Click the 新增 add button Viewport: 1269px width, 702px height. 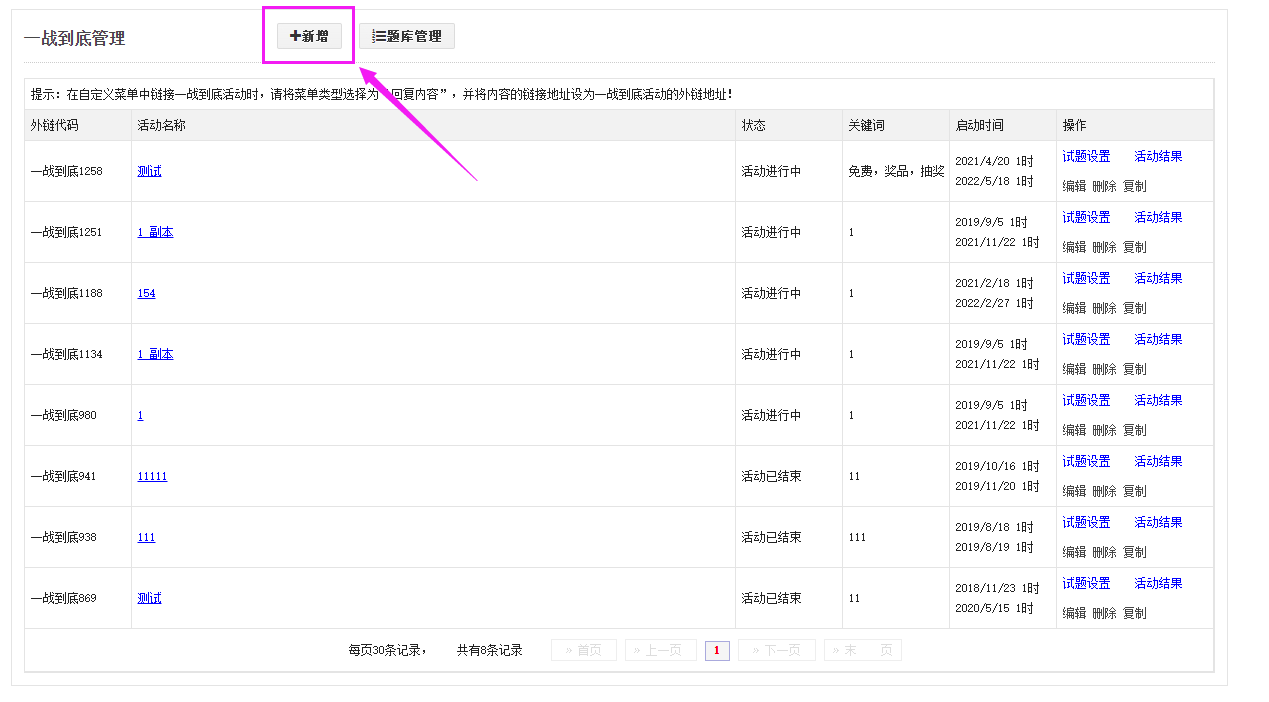click(309, 36)
